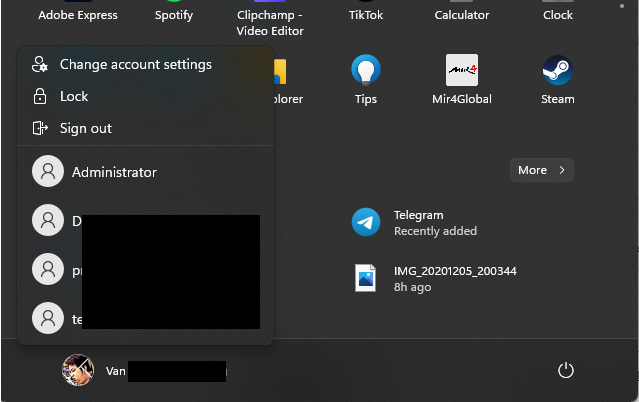Viewport: 639px width, 402px height.
Task: Open Telegram from the recommended list
Action: point(366,222)
